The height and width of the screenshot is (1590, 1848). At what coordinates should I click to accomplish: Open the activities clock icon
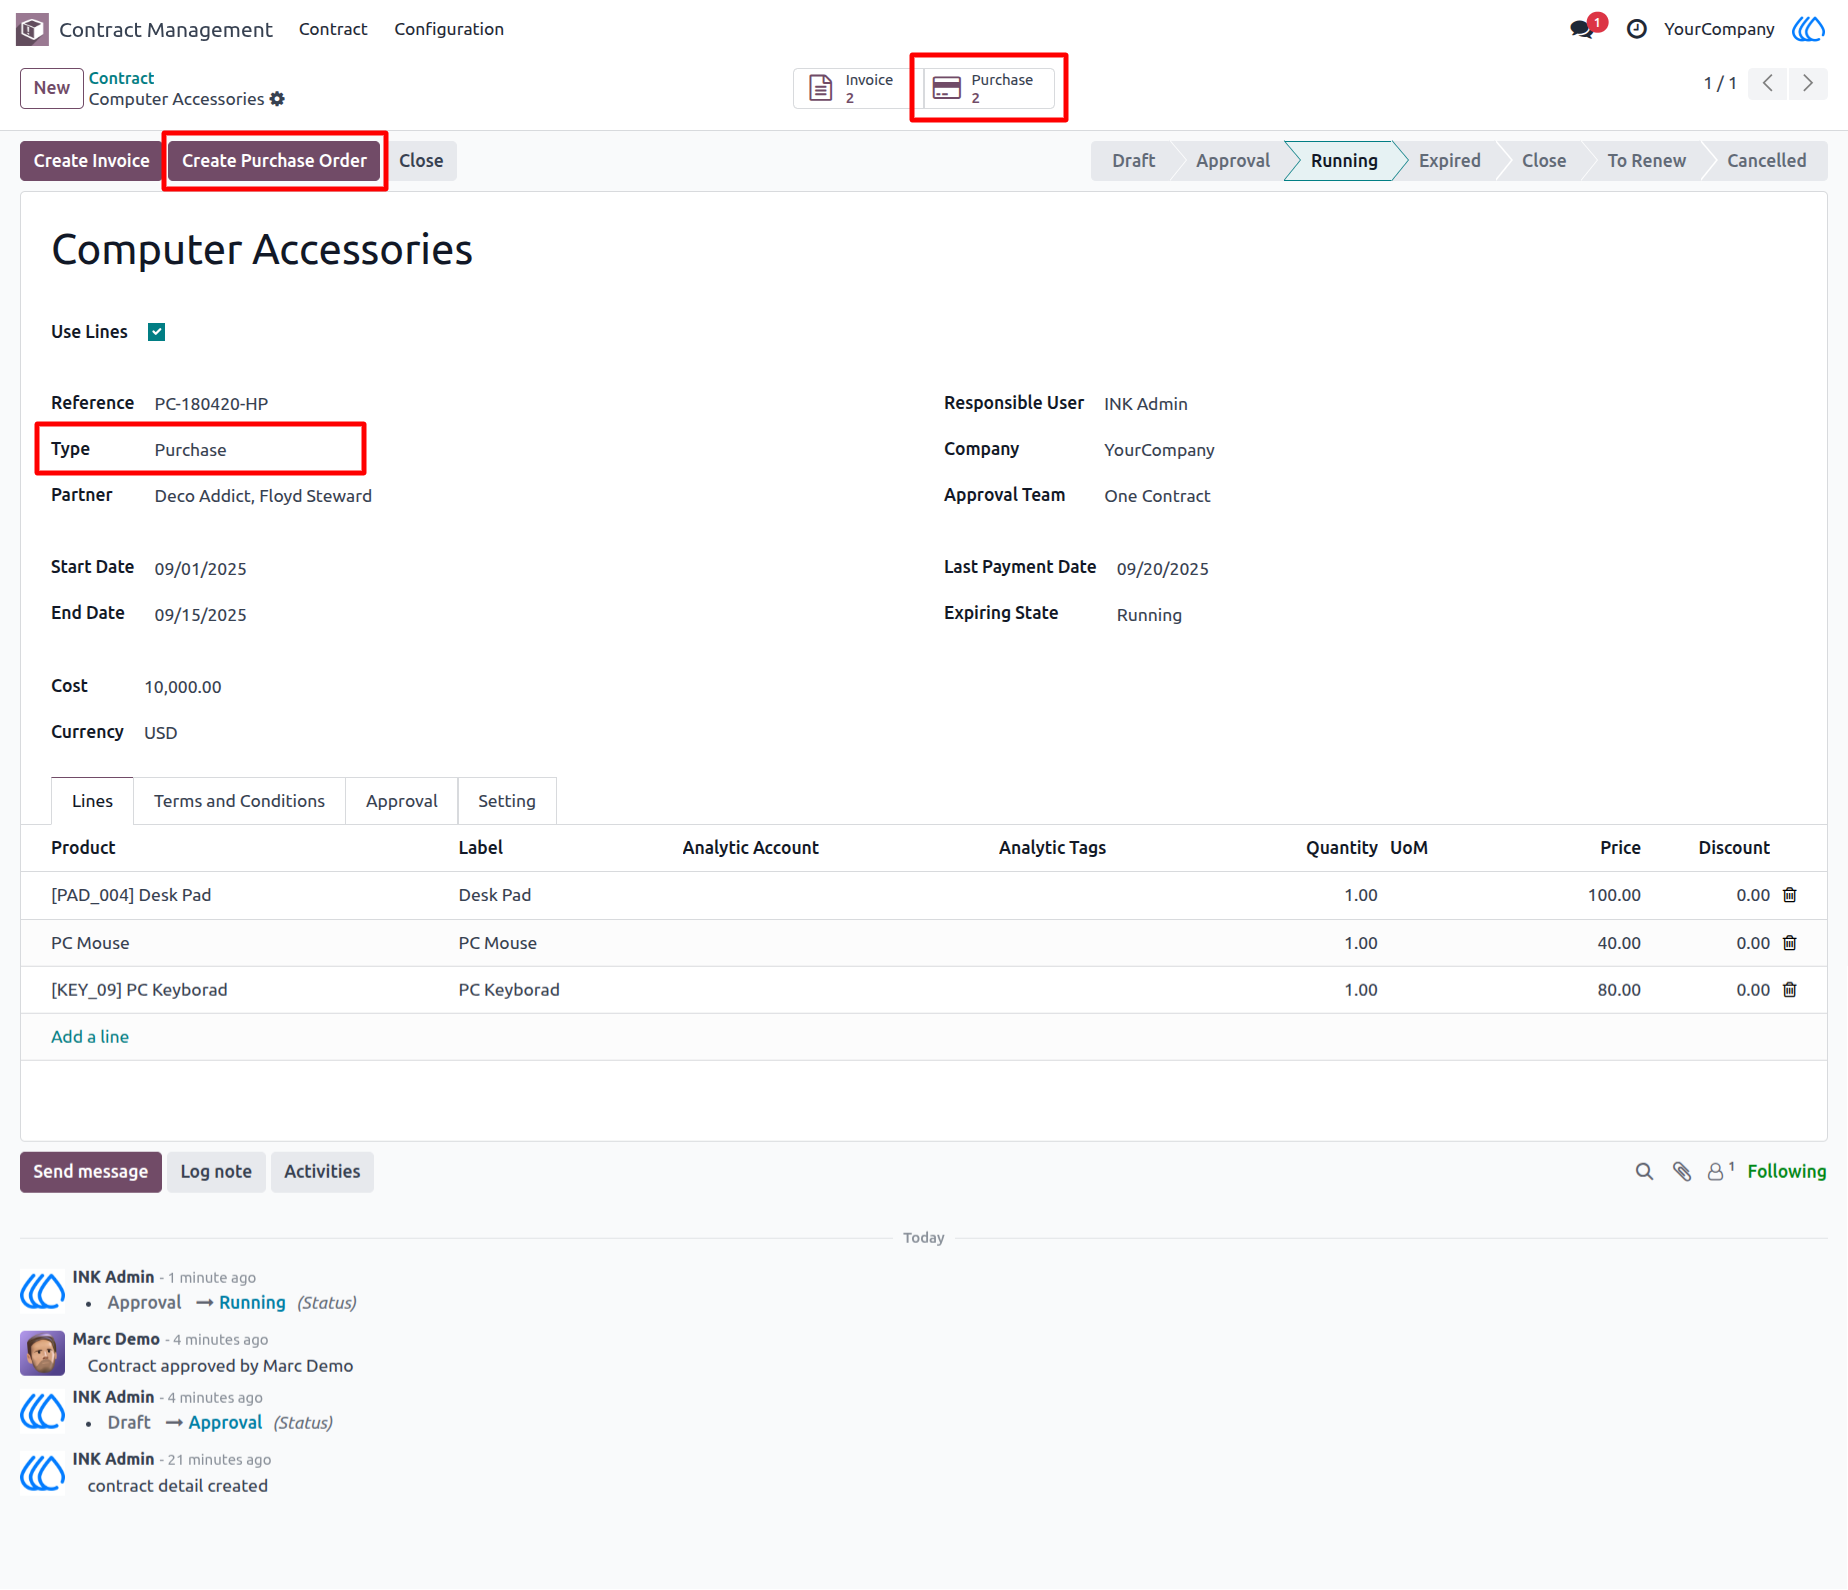(1637, 29)
